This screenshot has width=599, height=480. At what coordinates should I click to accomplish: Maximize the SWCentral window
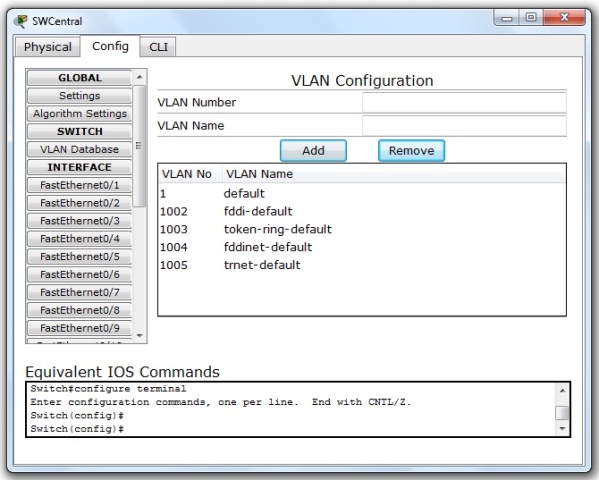coord(531,18)
